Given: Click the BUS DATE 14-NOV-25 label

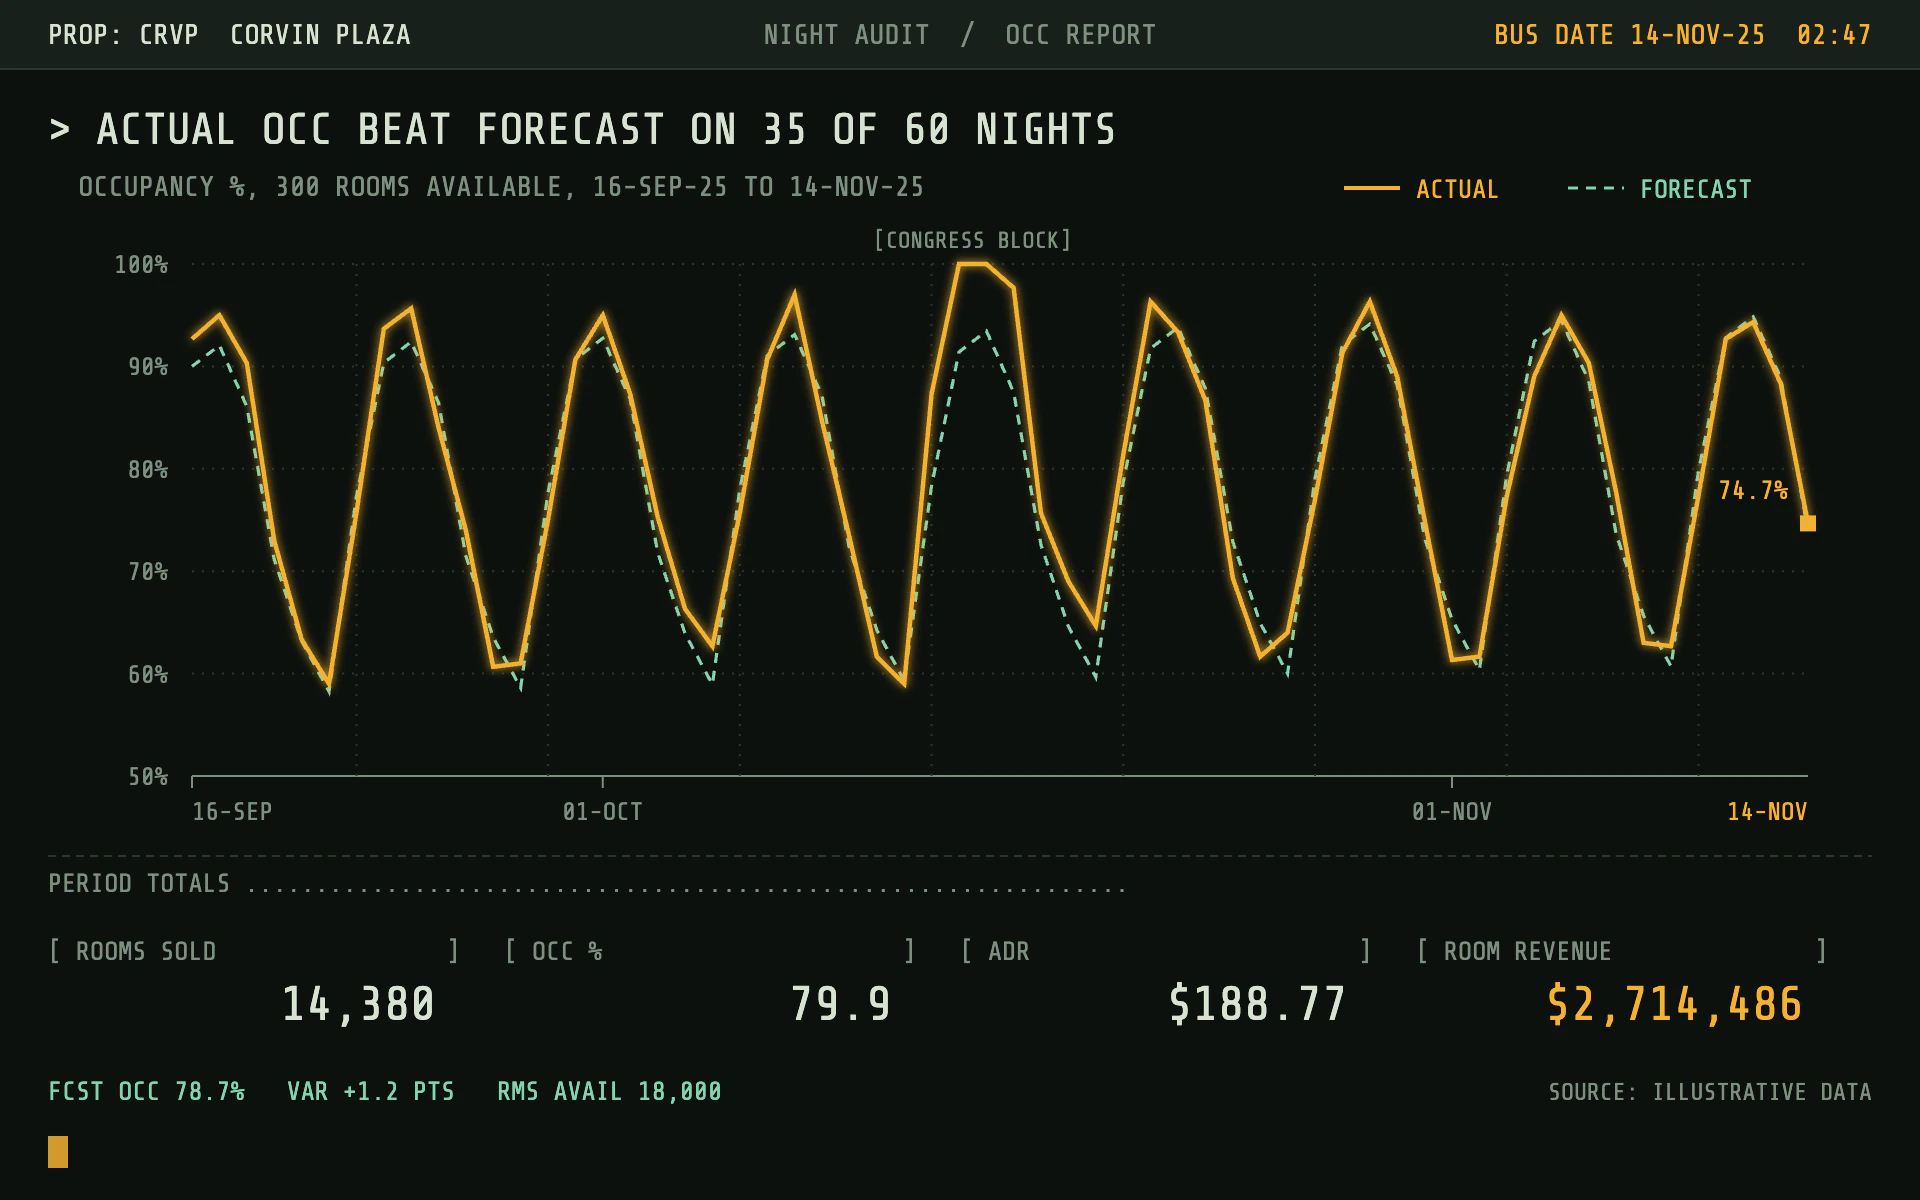Looking at the screenshot, I should point(1629,35).
